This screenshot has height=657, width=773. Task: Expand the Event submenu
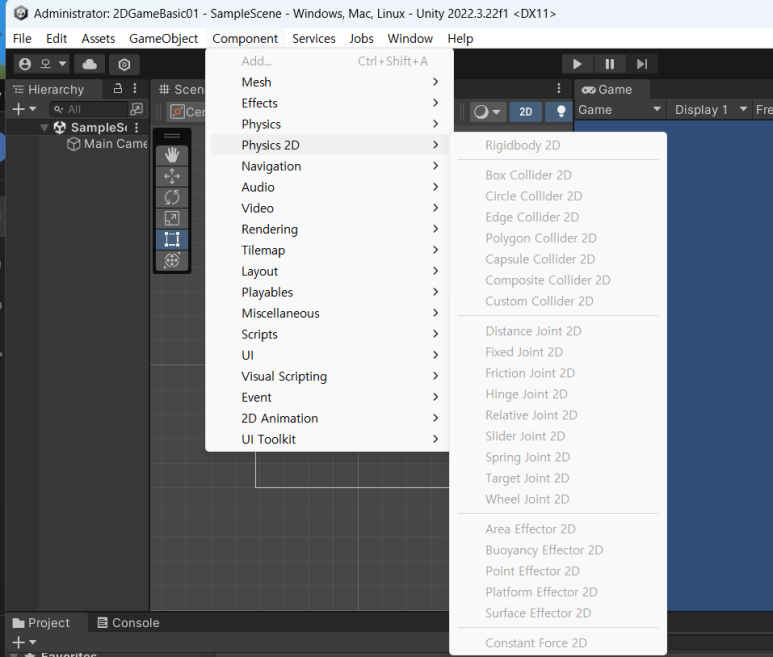pyautogui.click(x=329, y=397)
